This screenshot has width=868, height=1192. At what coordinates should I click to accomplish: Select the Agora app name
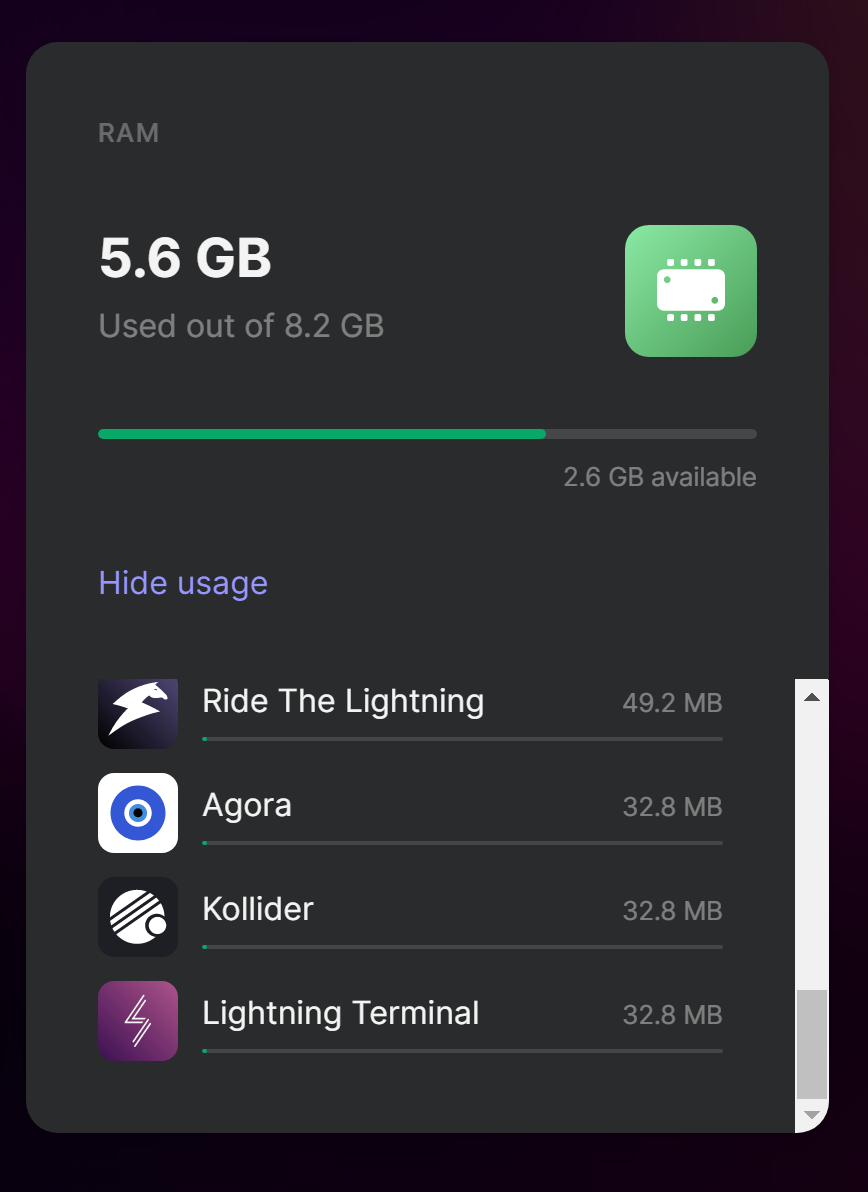click(x=247, y=806)
